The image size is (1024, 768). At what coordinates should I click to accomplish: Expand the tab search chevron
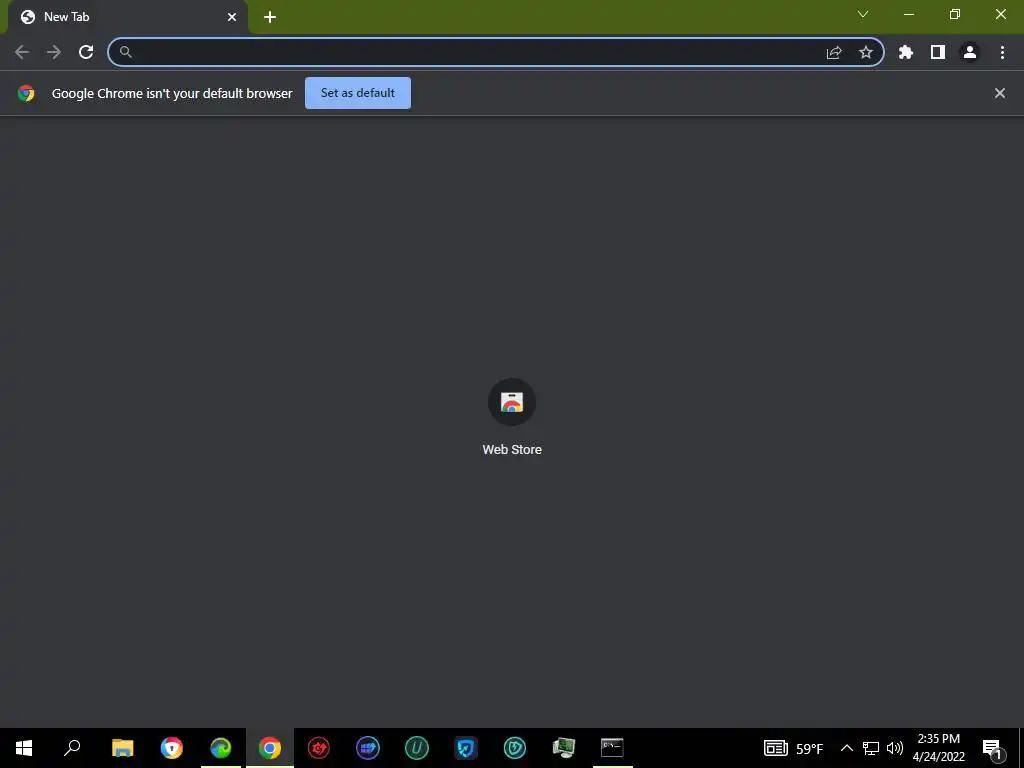coord(863,14)
